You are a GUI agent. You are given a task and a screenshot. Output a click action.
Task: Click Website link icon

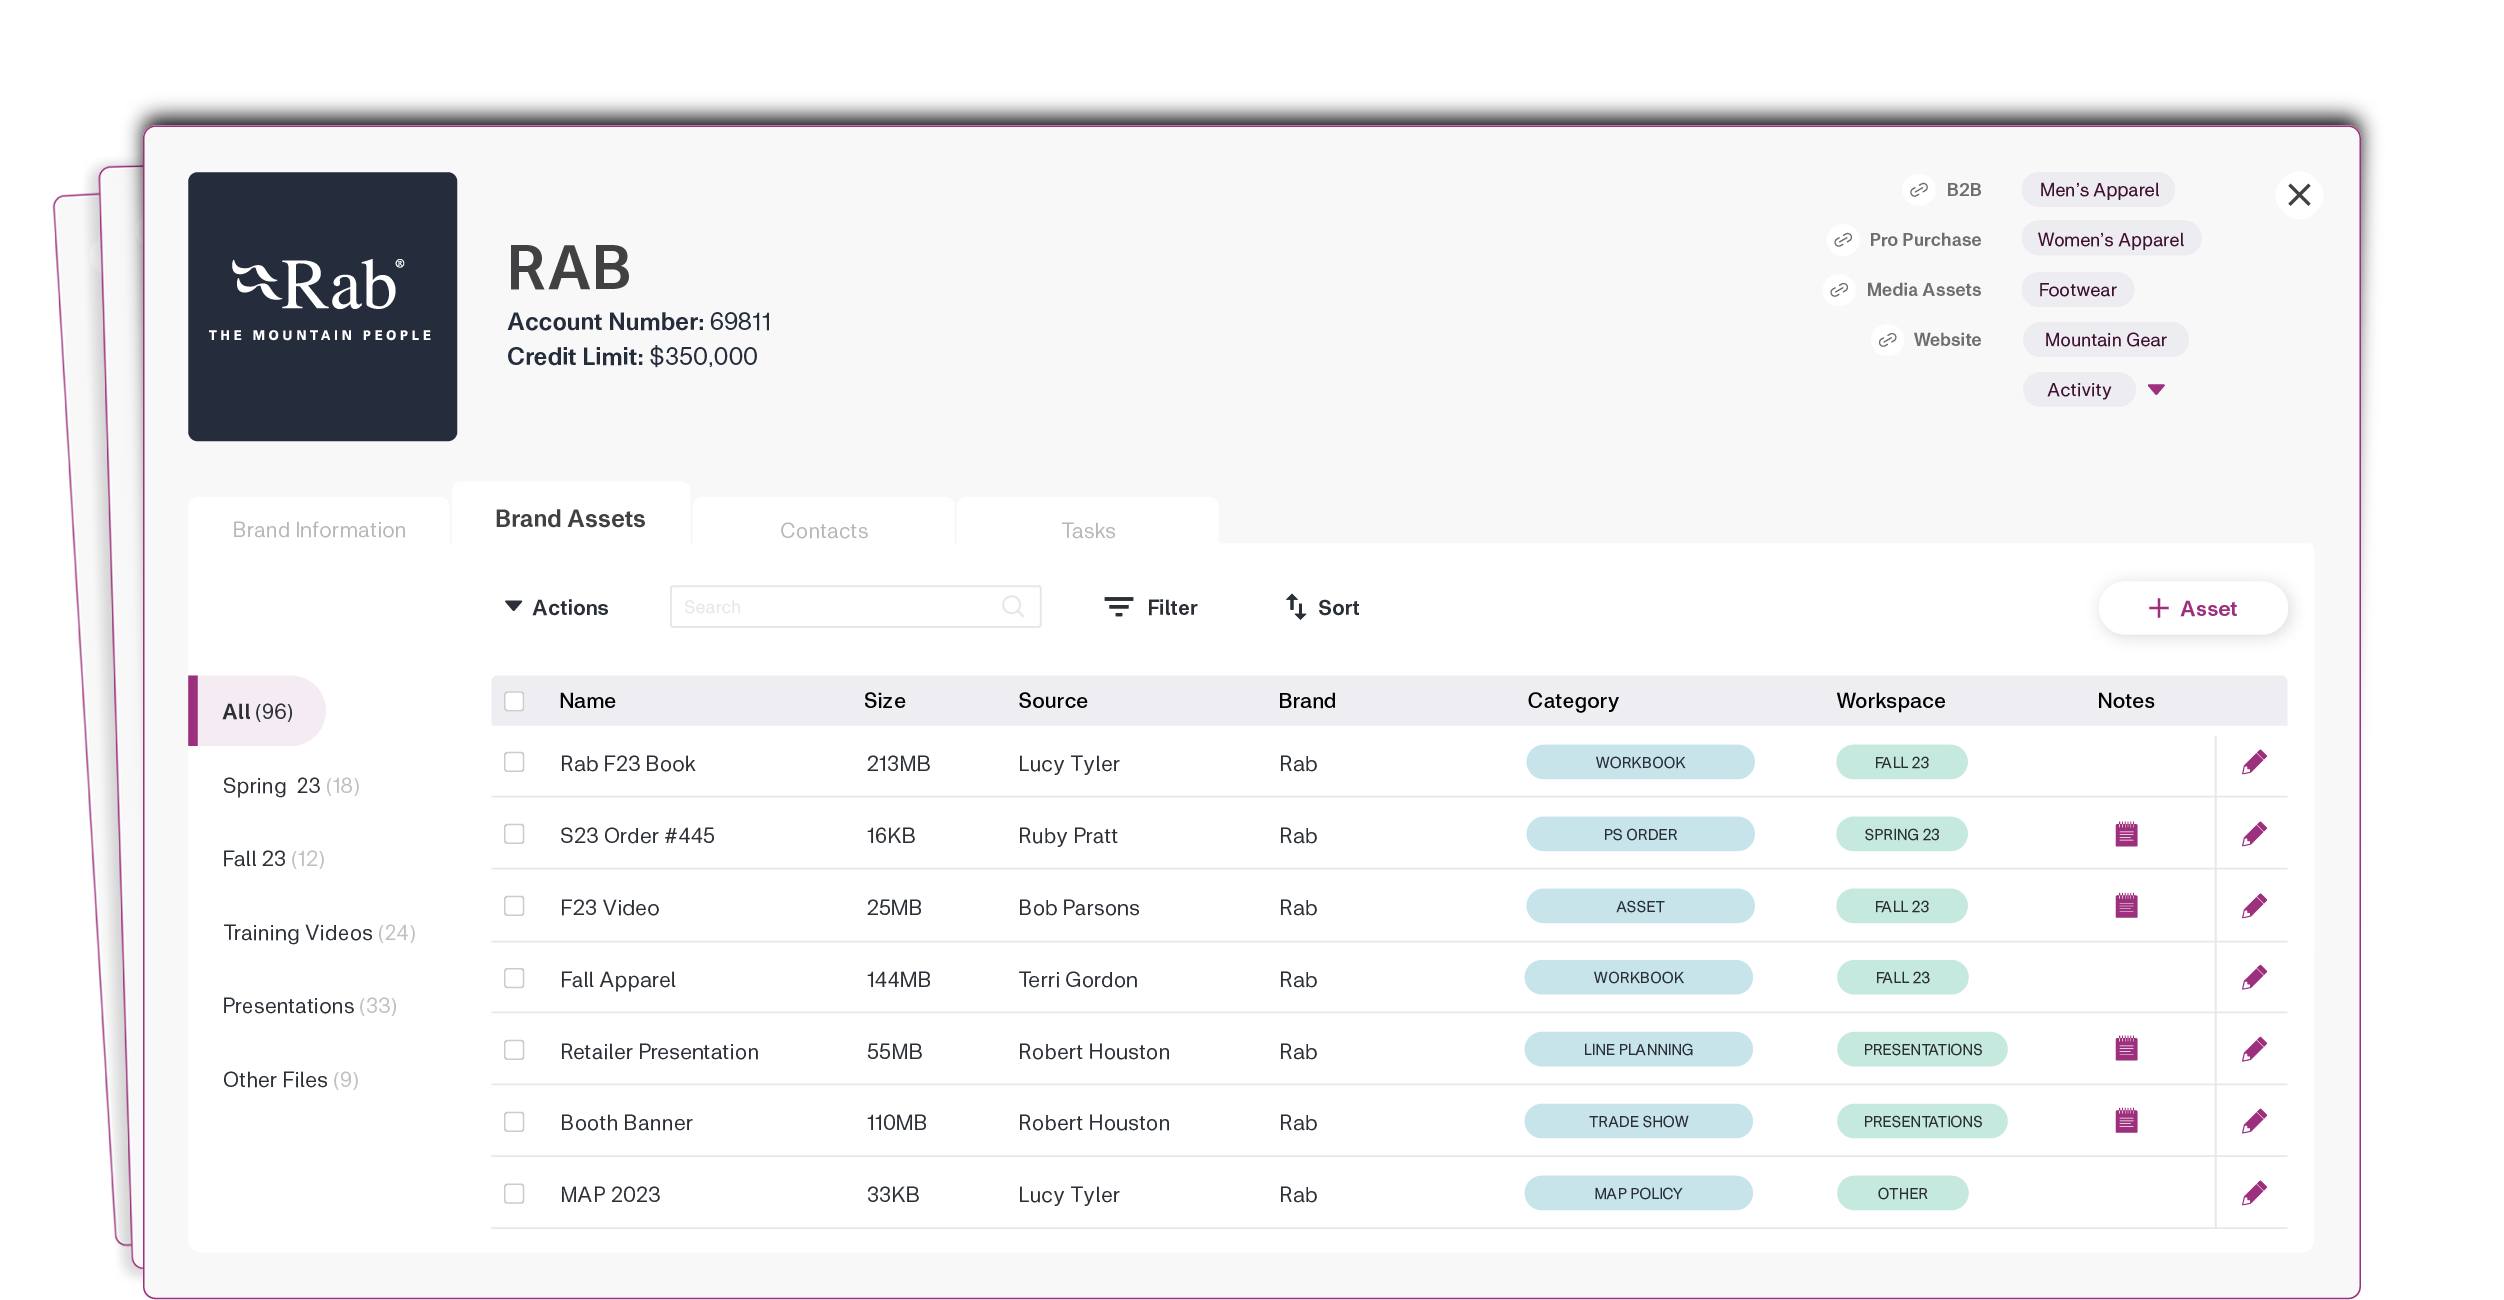coord(1886,340)
